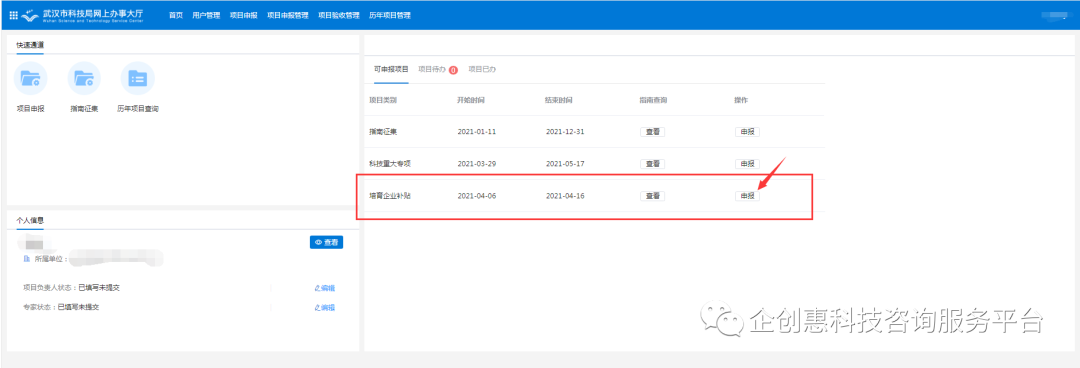Screen dimensions: 1080x368
Task: Select the 指南征集 table row name
Action: [x=383, y=132]
